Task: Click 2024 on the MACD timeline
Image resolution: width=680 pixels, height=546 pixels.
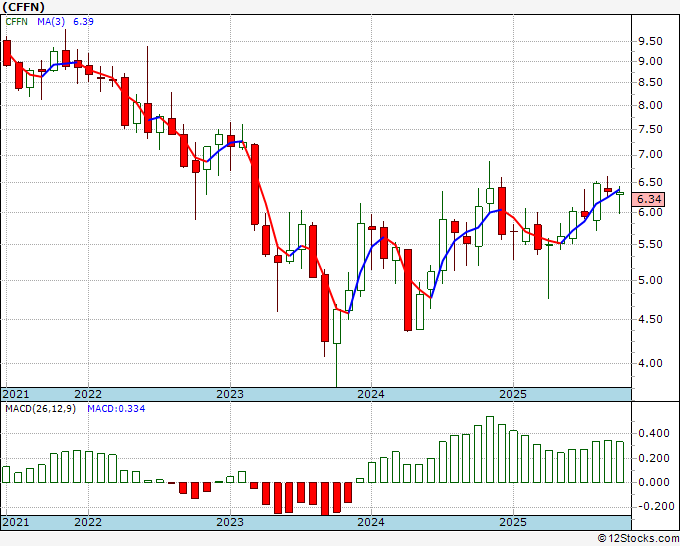Action: pyautogui.click(x=371, y=522)
